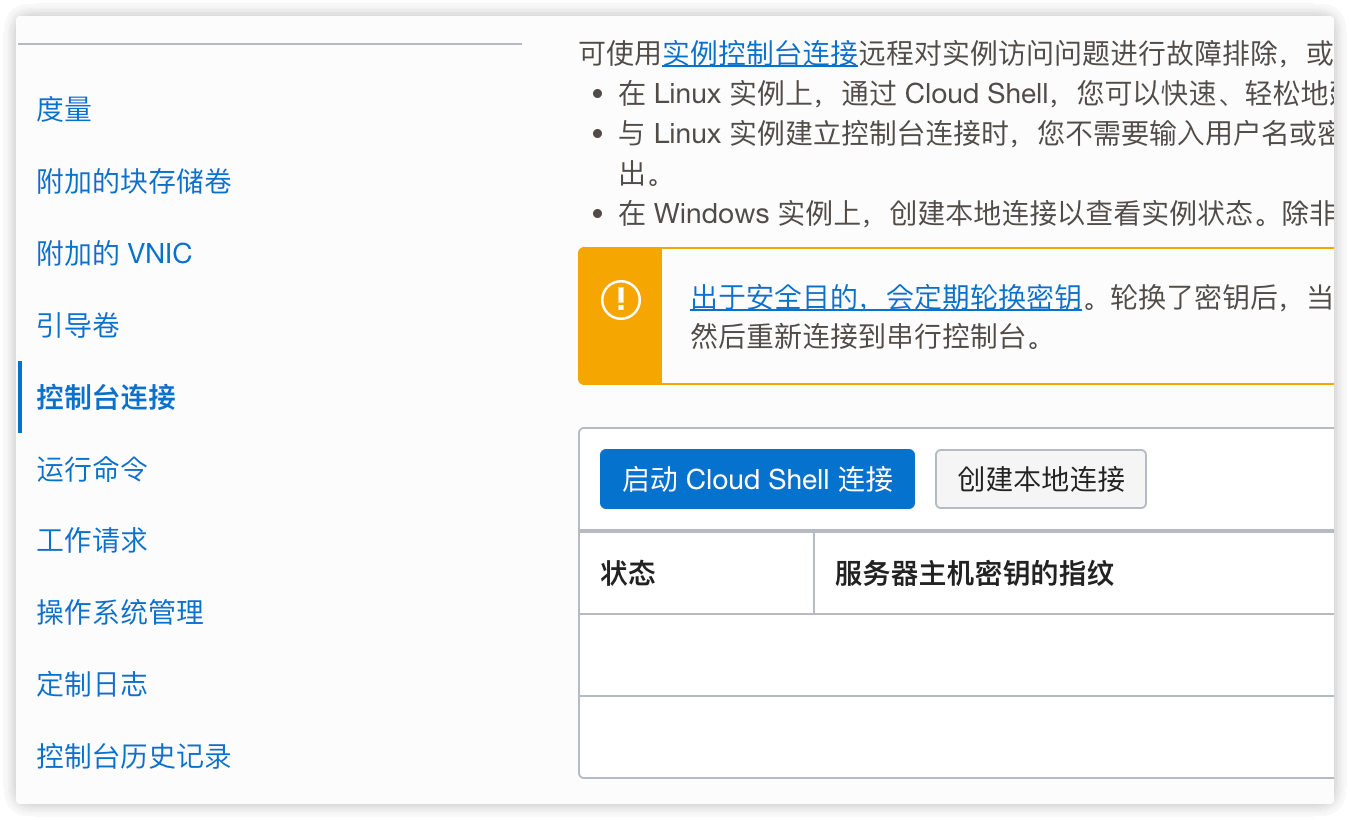The height and width of the screenshot is (820, 1350).
Task: Select the second empty table row
Action: coord(956,736)
